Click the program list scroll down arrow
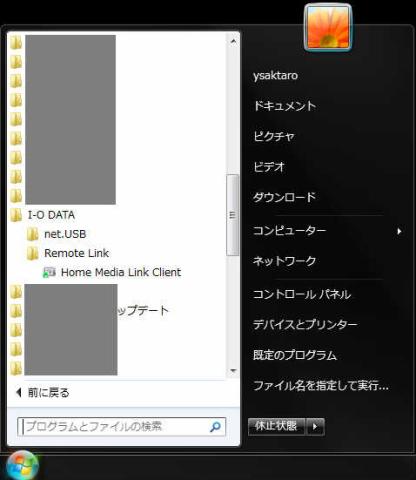 tap(233, 371)
